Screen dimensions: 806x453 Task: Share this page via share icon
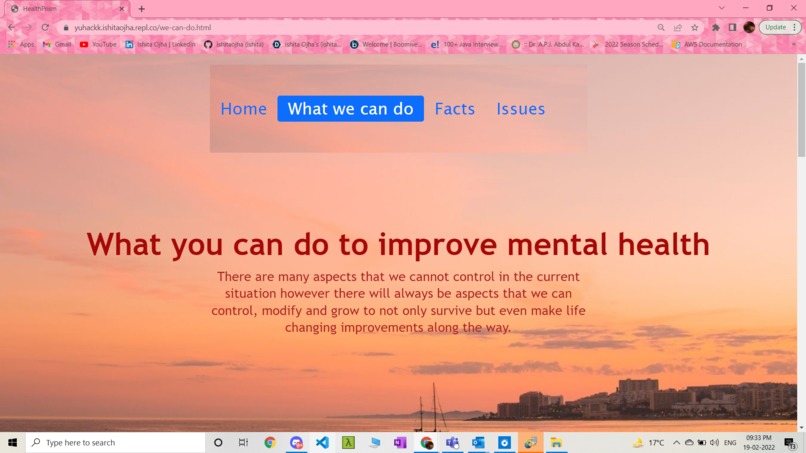point(678,27)
